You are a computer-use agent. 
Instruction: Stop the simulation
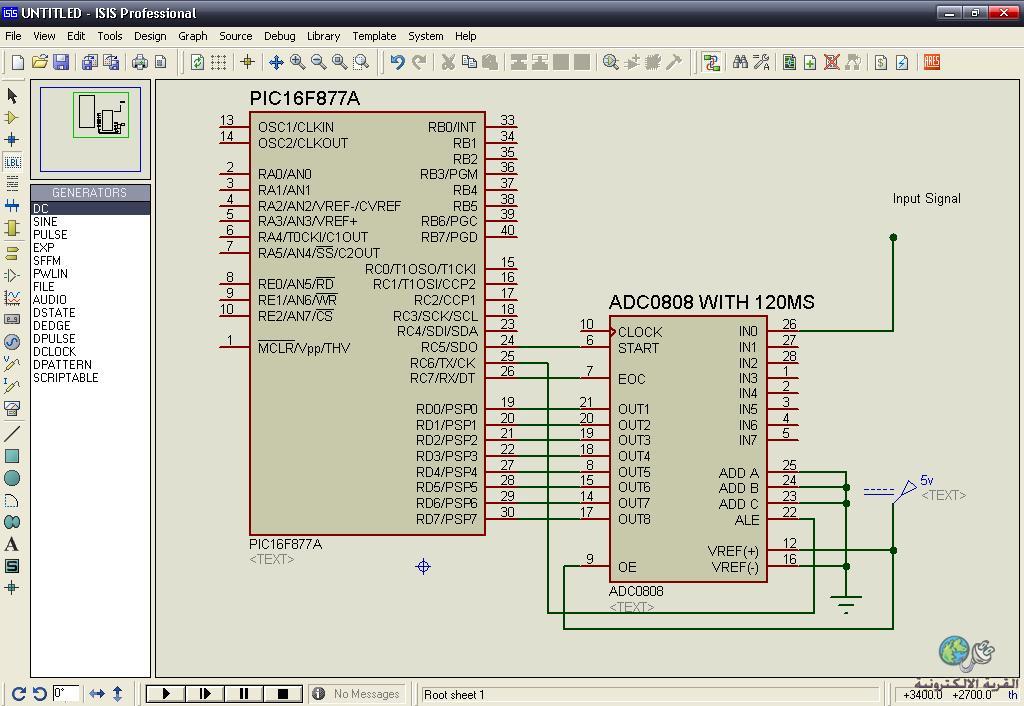pyautogui.click(x=283, y=694)
